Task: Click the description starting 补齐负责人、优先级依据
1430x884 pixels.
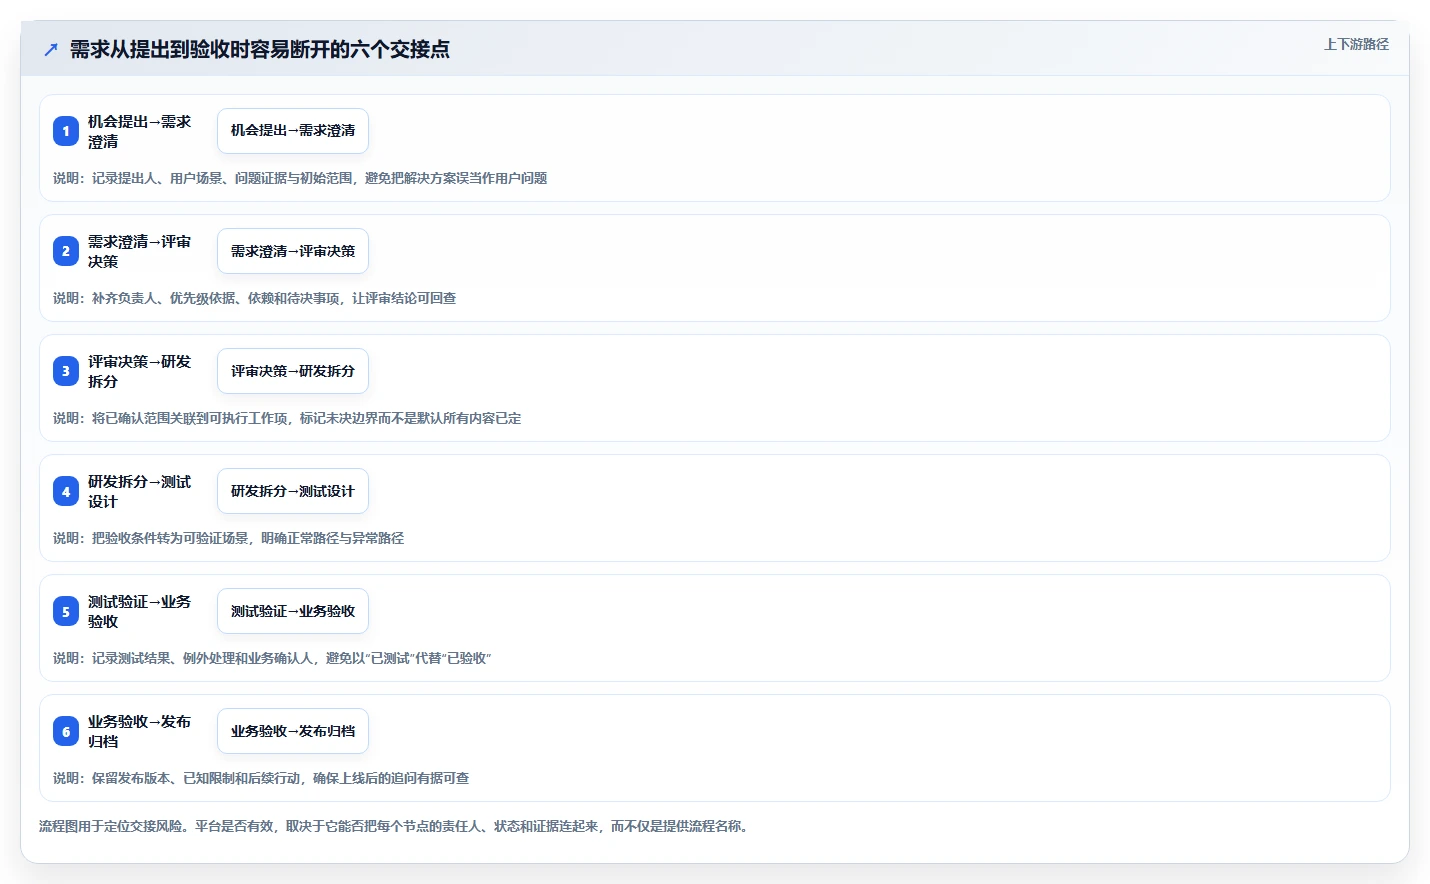Action: (255, 298)
